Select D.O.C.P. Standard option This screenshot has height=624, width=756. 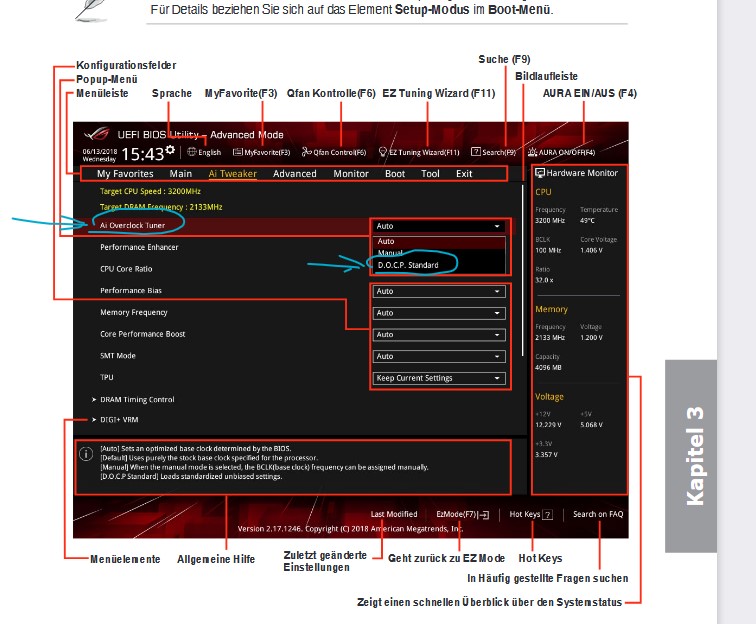pyautogui.click(x=438, y=265)
